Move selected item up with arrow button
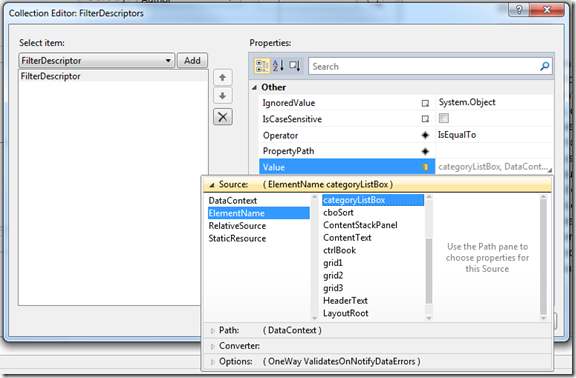Screen dimensions: 576x378 (x=223, y=78)
